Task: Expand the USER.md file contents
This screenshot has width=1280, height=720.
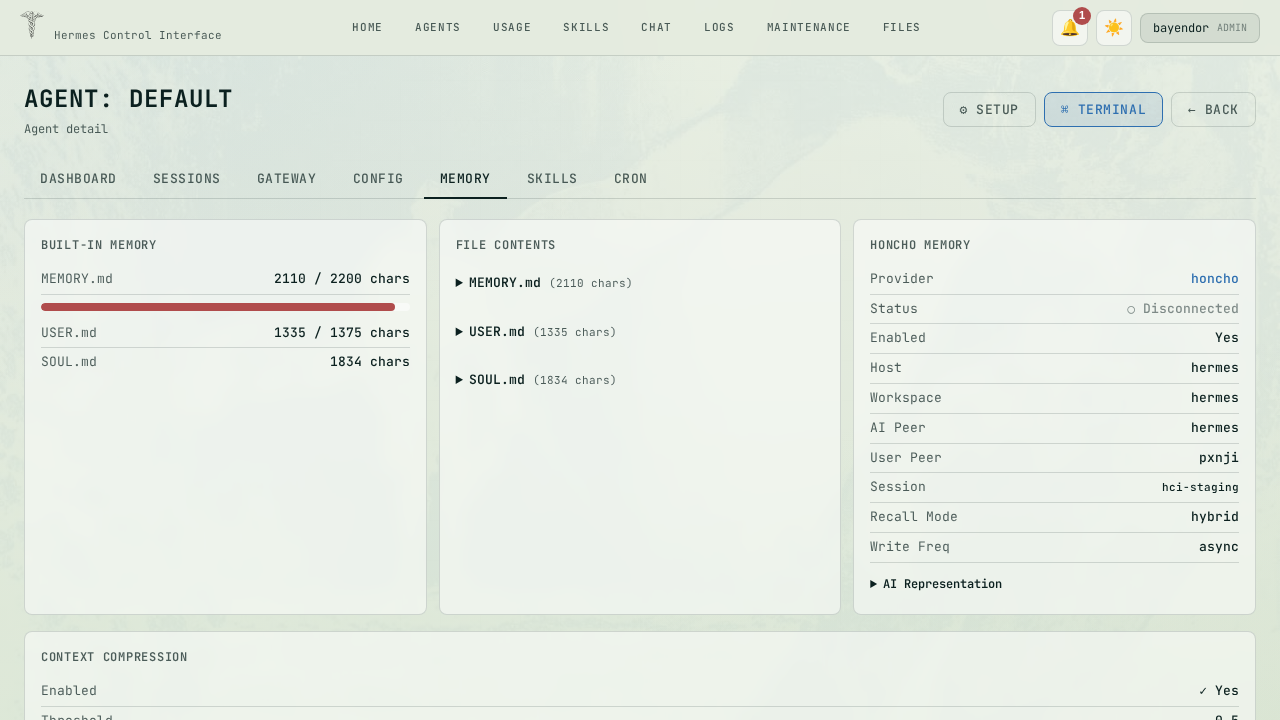Action: [x=496, y=332]
